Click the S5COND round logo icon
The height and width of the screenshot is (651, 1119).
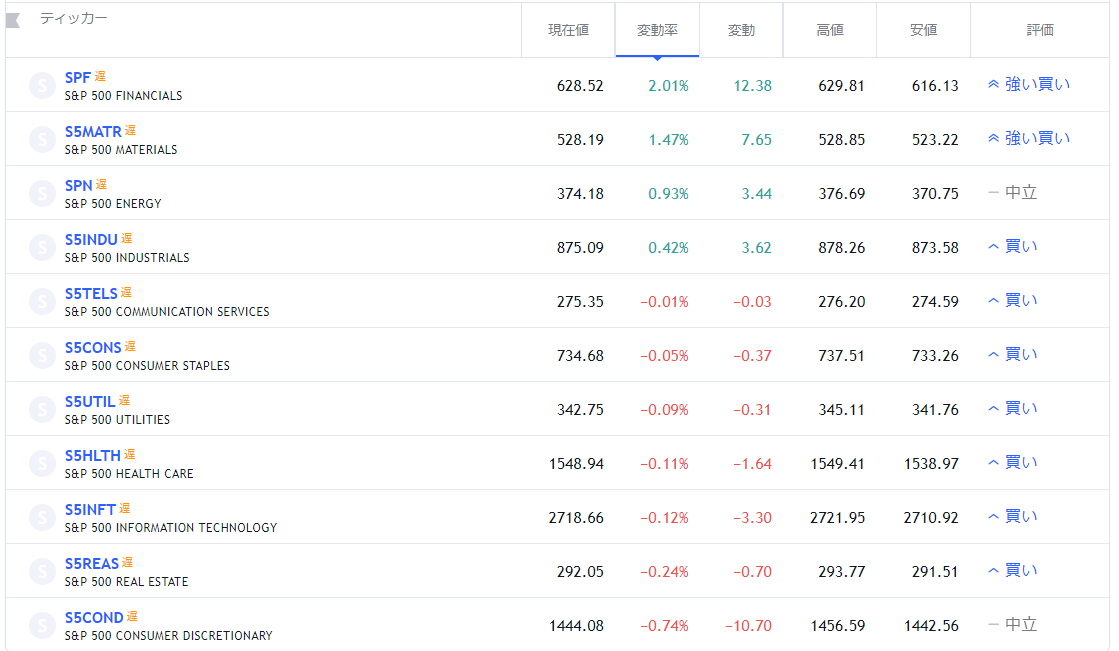42,626
